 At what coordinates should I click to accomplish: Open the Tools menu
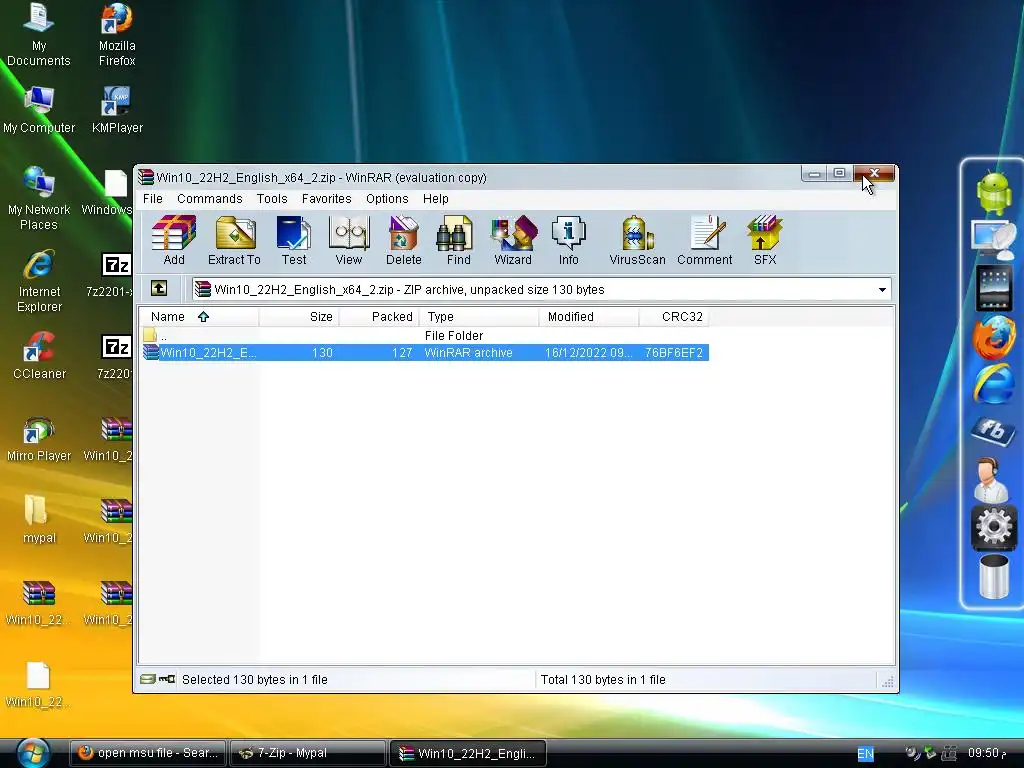click(272, 199)
